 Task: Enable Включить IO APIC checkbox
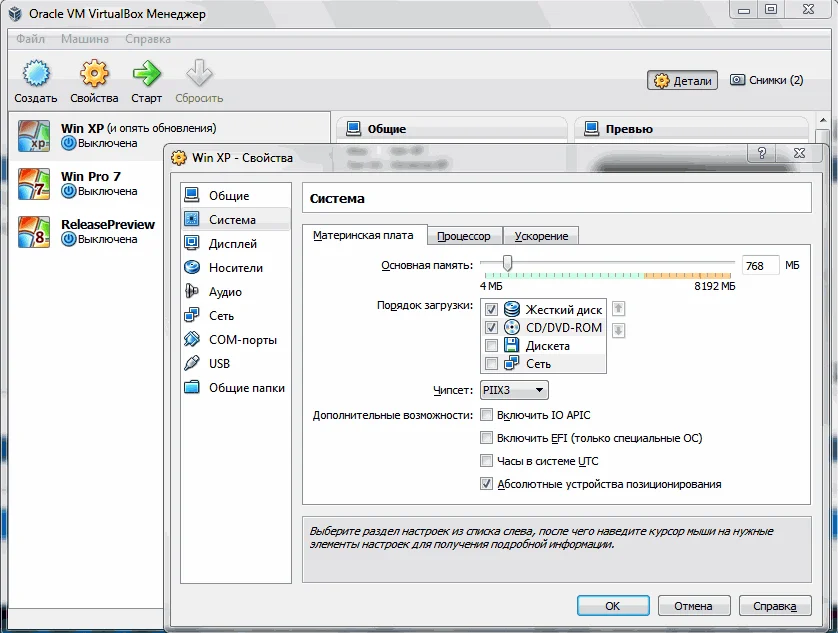(486, 415)
